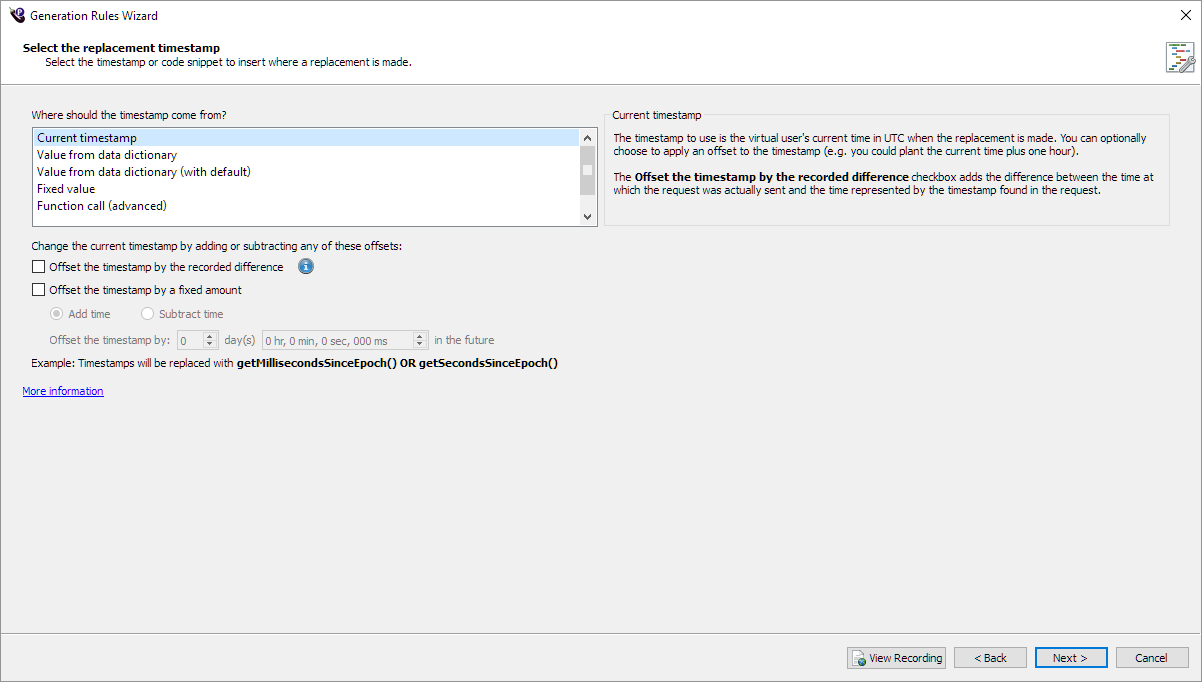Click the wizard rules icon in header
Screen dimensions: 1202x682
(x=1179, y=57)
